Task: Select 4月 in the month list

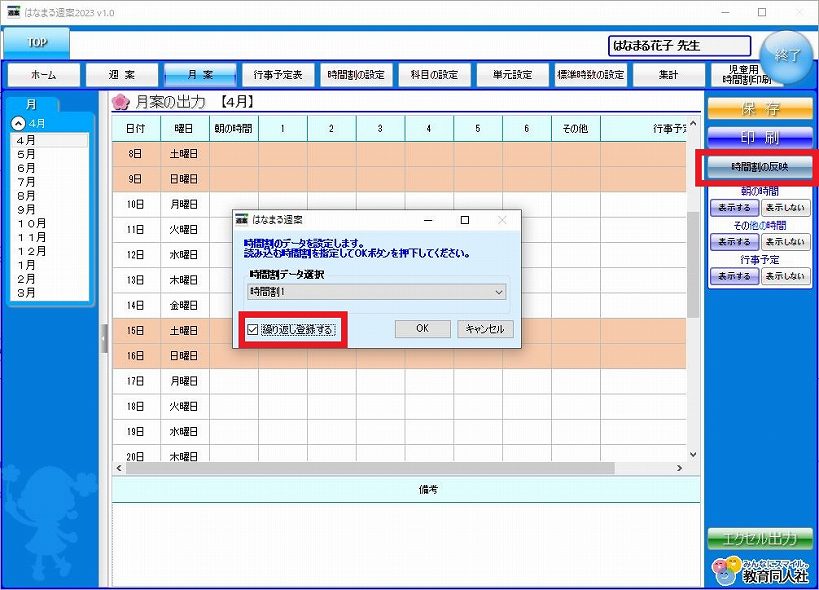Action: point(50,140)
